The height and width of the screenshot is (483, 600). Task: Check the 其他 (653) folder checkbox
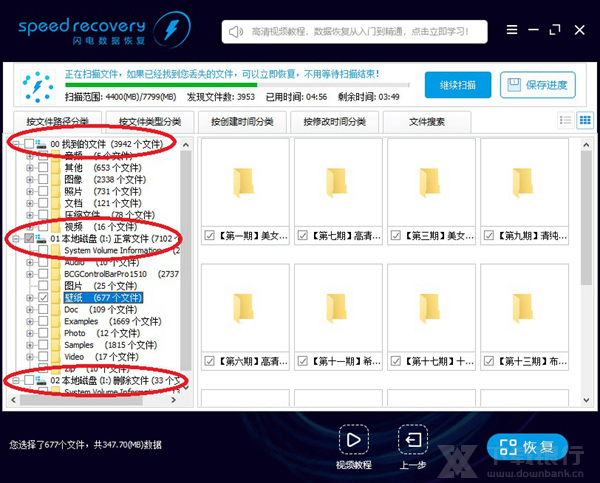tap(43, 167)
